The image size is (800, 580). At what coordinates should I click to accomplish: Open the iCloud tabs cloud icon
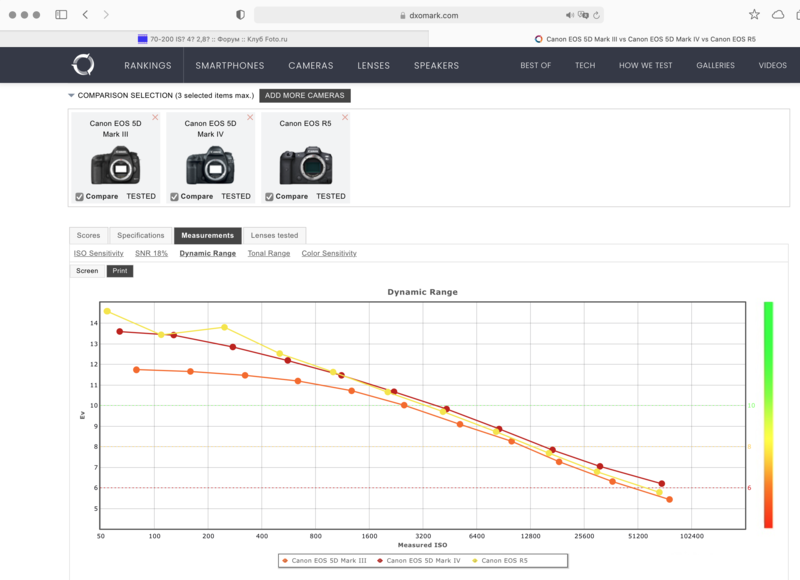coord(778,15)
